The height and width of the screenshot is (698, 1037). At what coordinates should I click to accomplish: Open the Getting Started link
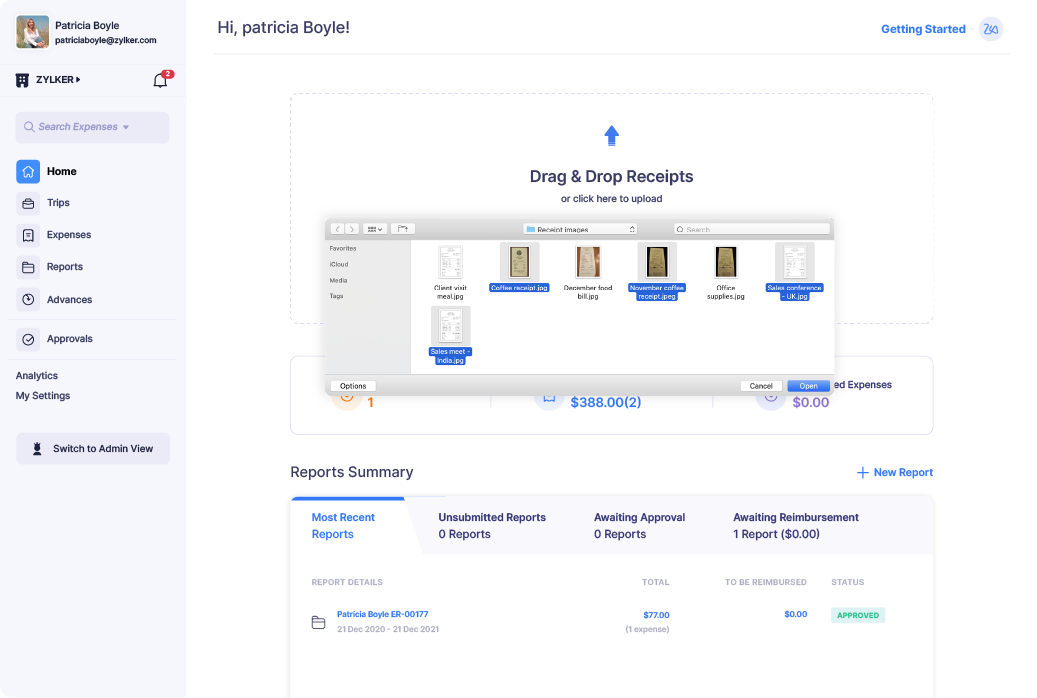coord(923,29)
